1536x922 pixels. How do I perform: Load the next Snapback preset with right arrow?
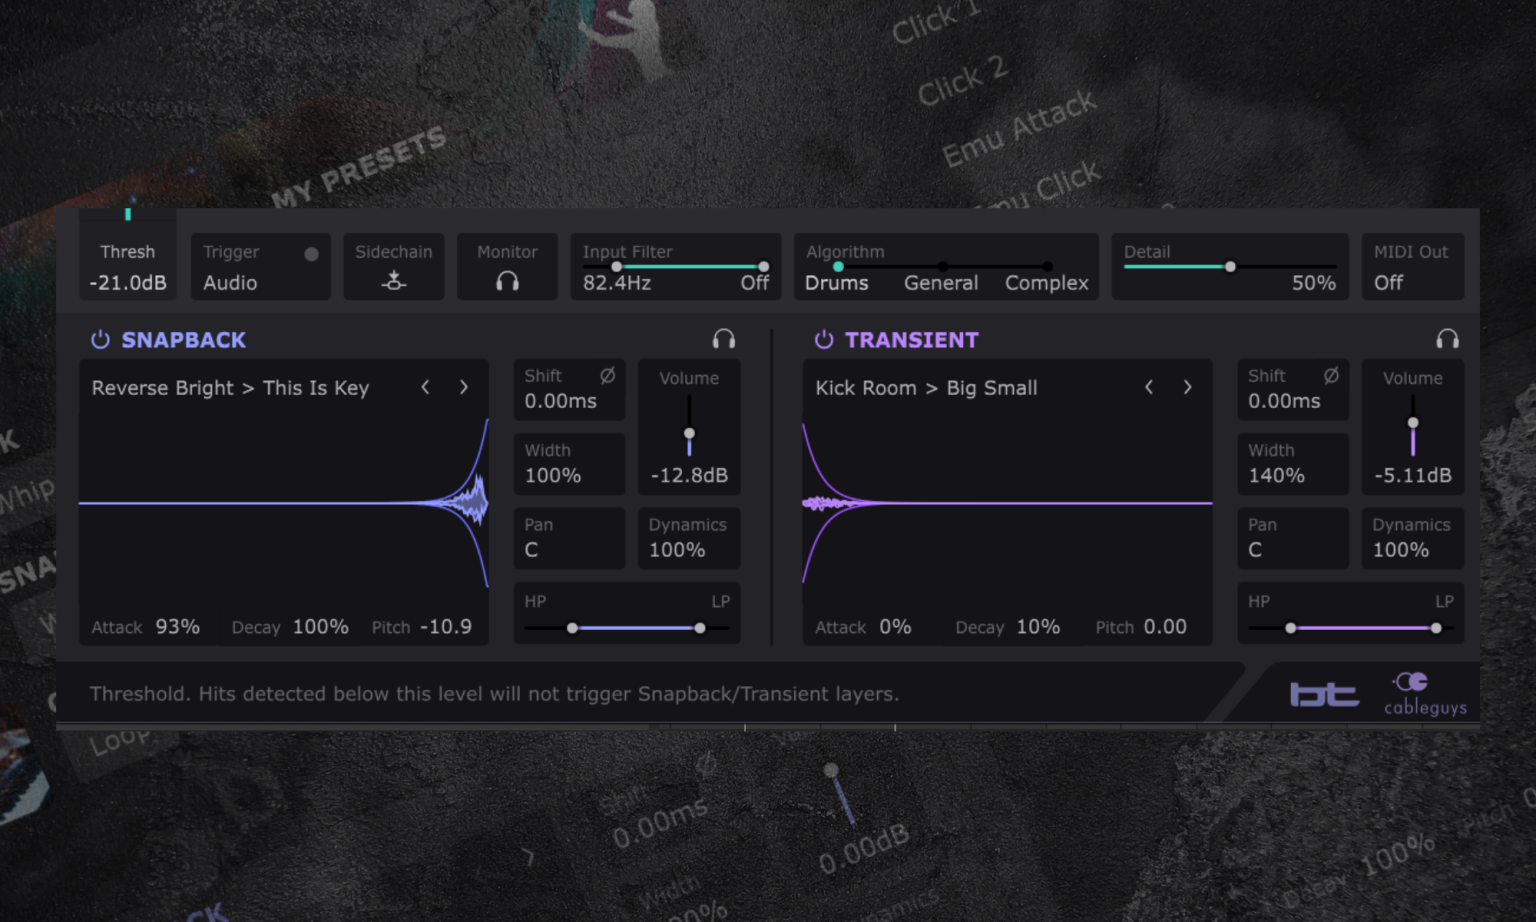(464, 387)
